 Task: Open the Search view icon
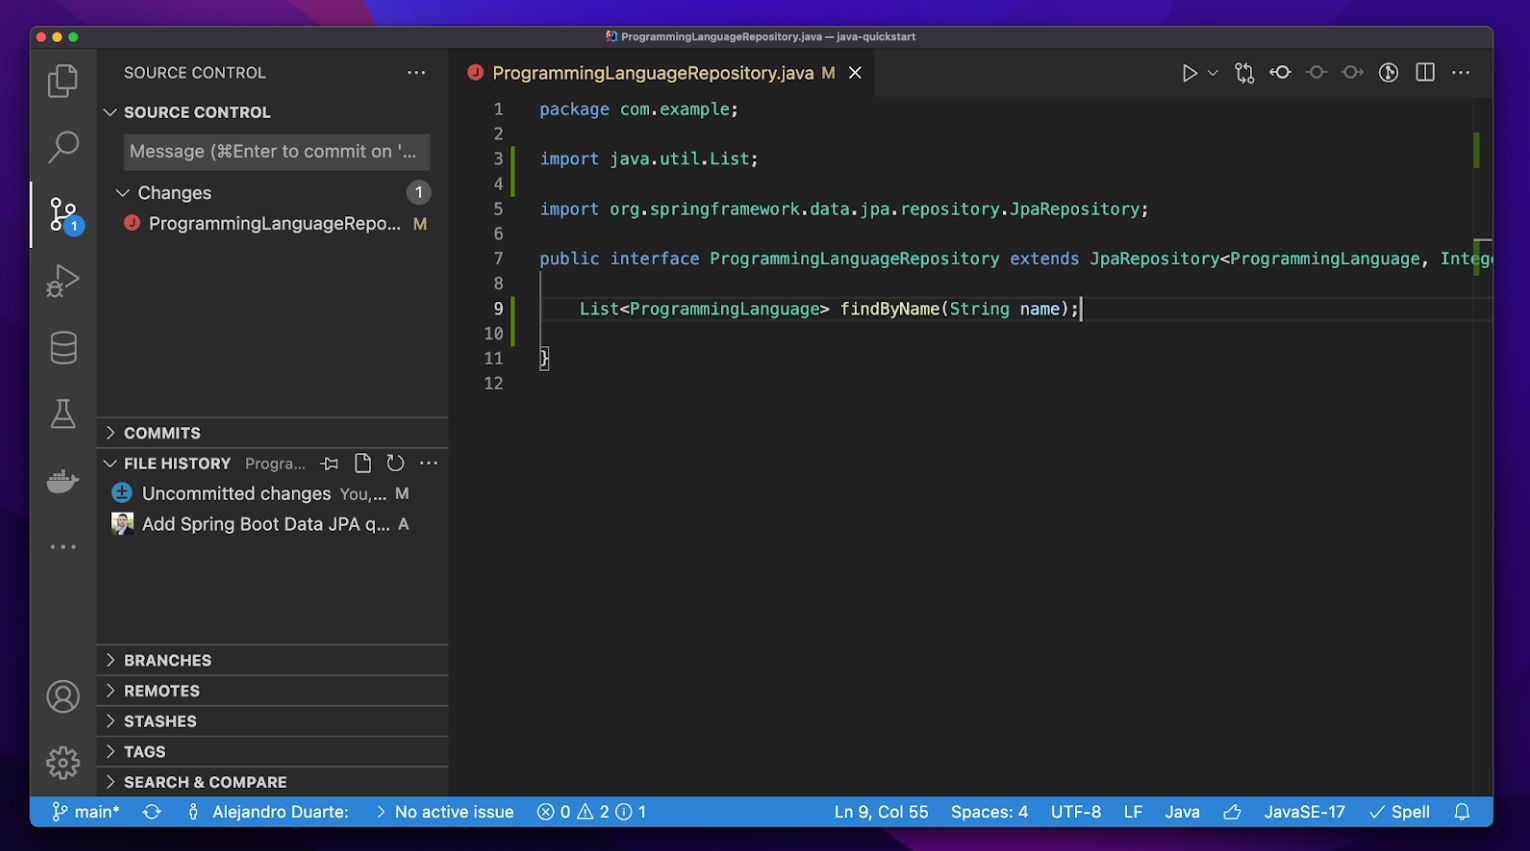[63, 147]
